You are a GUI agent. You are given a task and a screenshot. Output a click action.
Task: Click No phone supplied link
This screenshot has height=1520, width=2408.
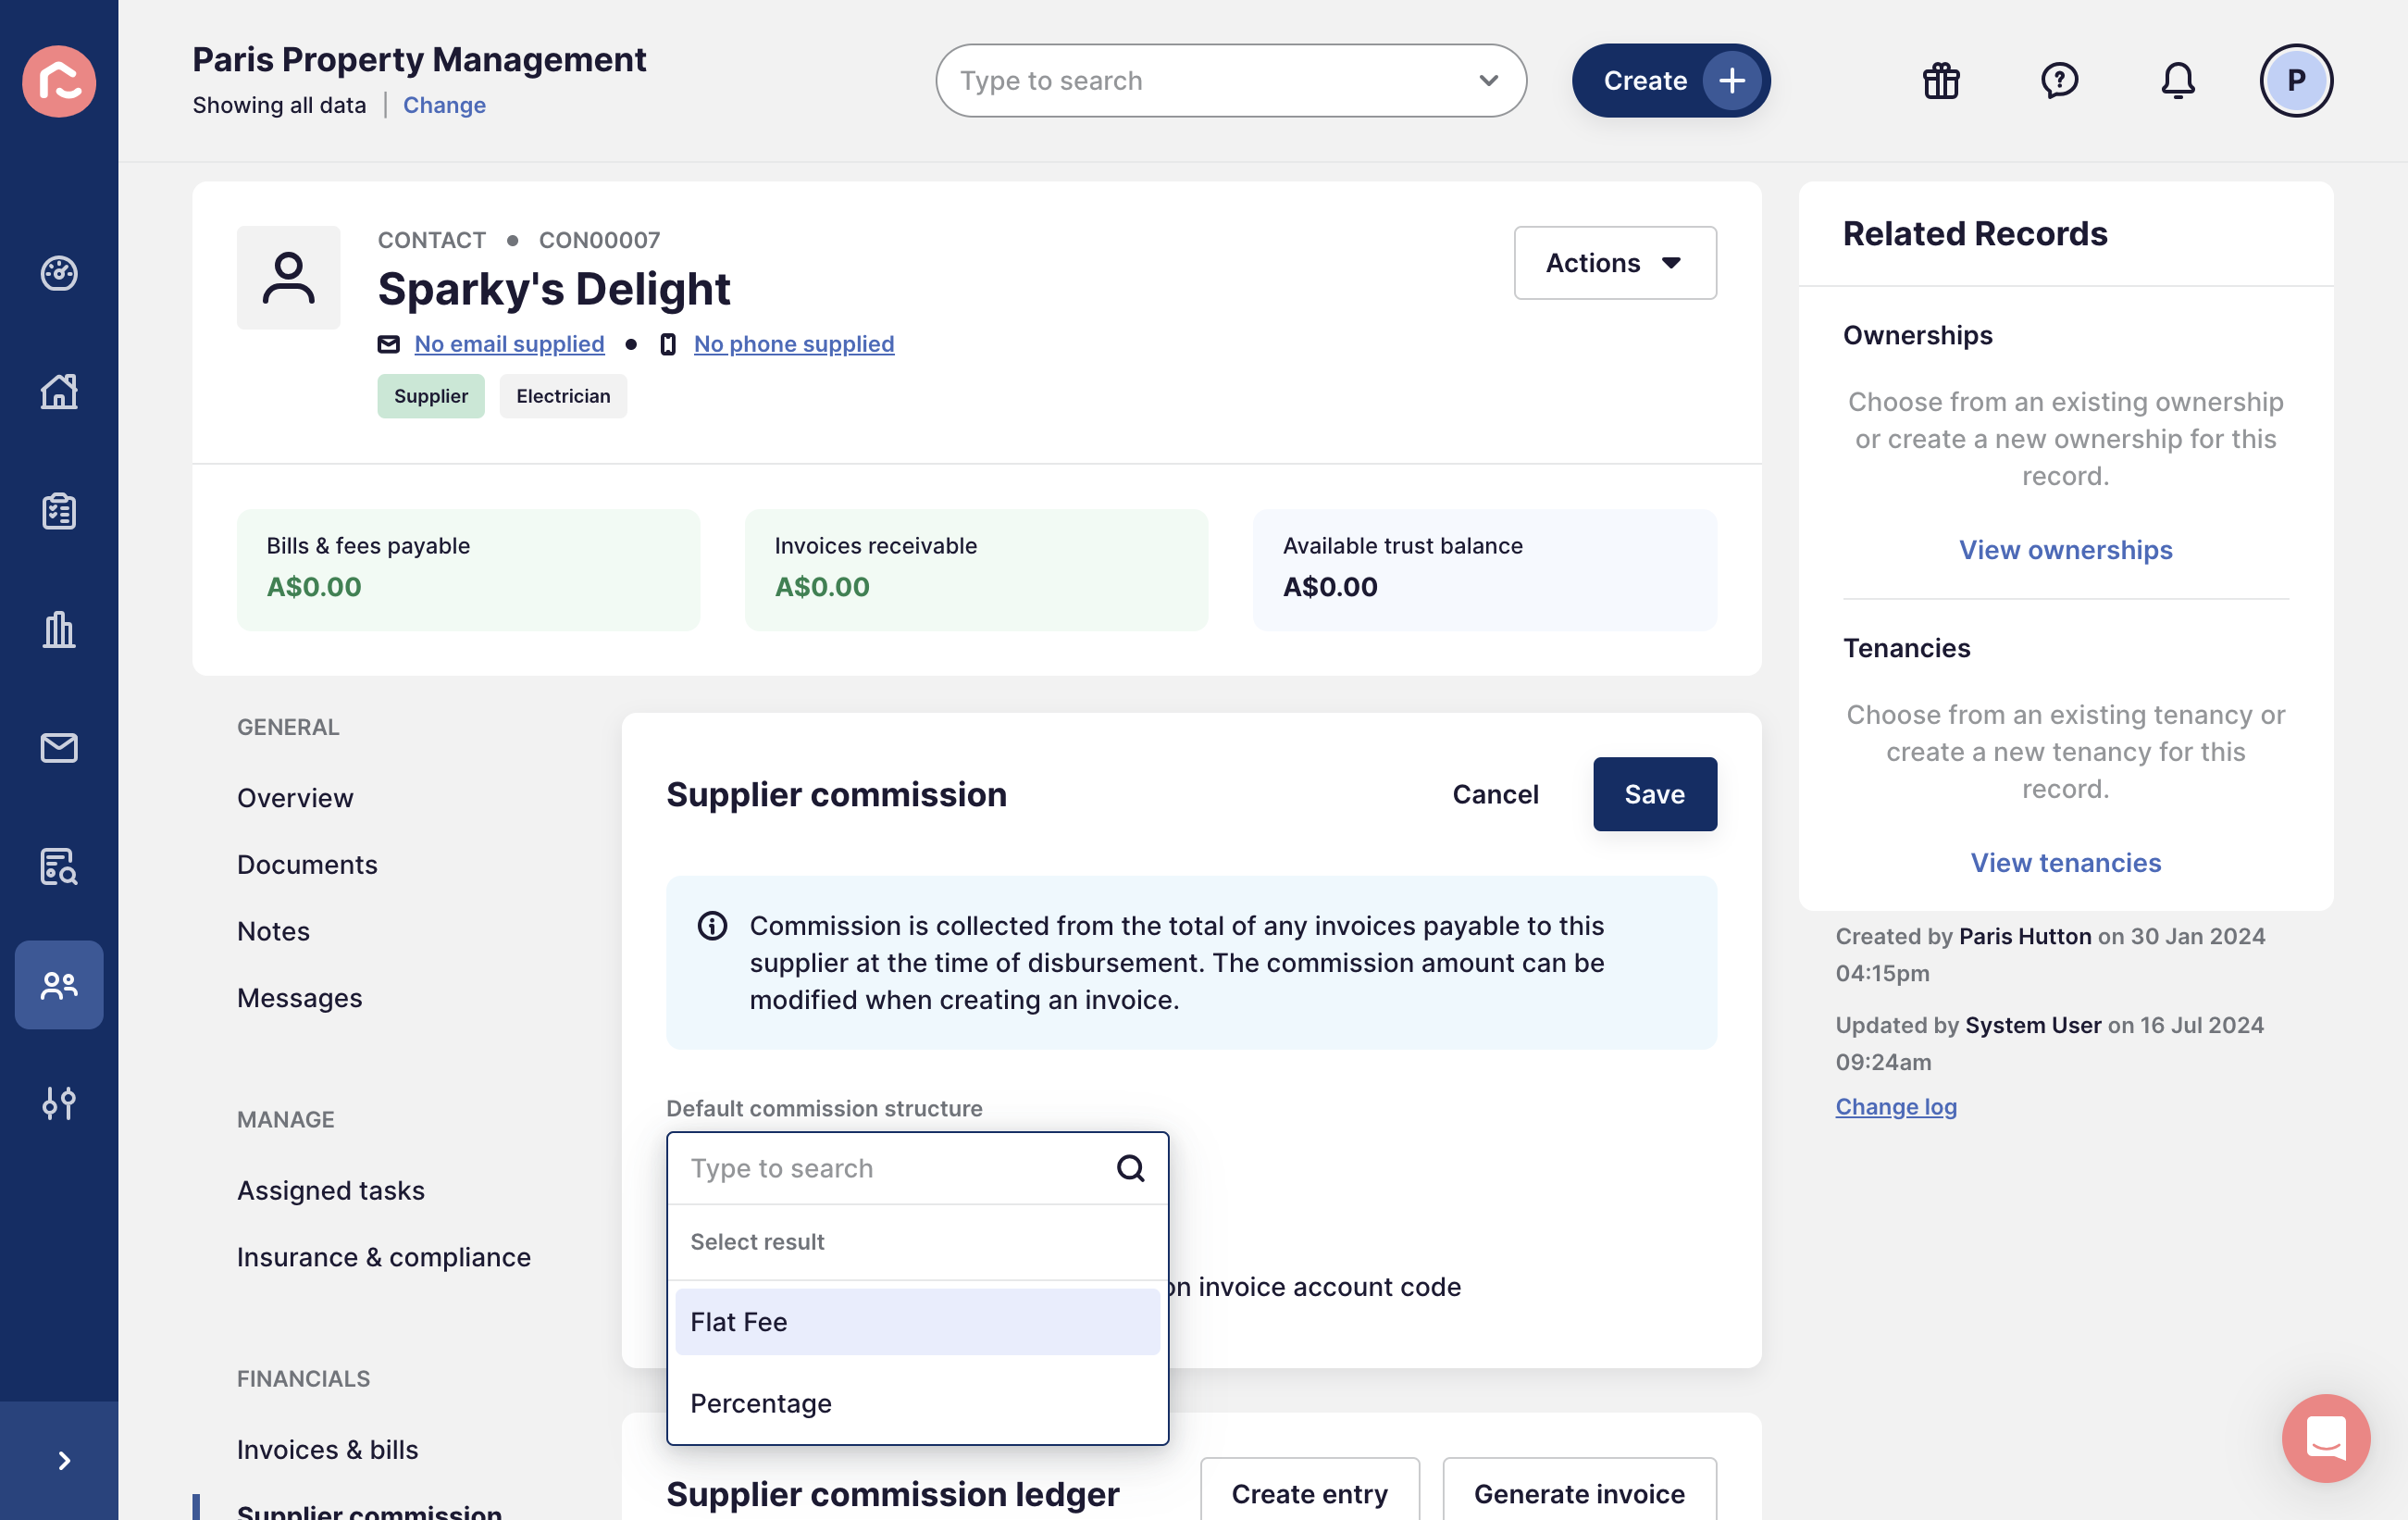click(794, 344)
